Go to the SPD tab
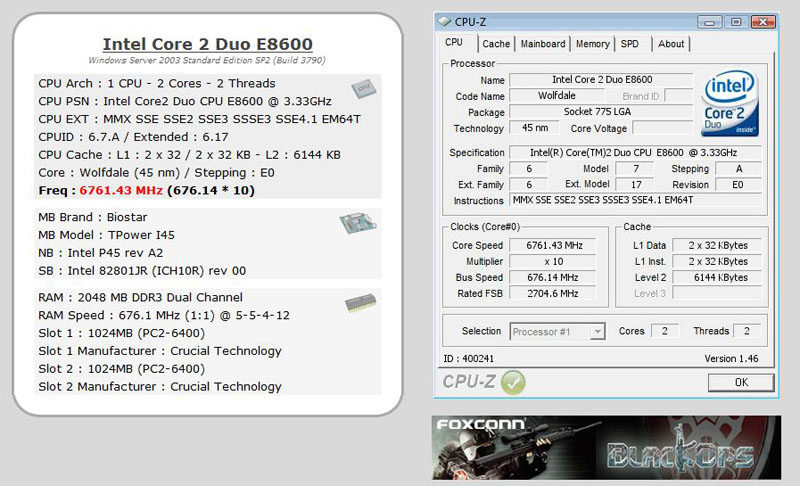The height and width of the screenshot is (486, 800). [630, 44]
